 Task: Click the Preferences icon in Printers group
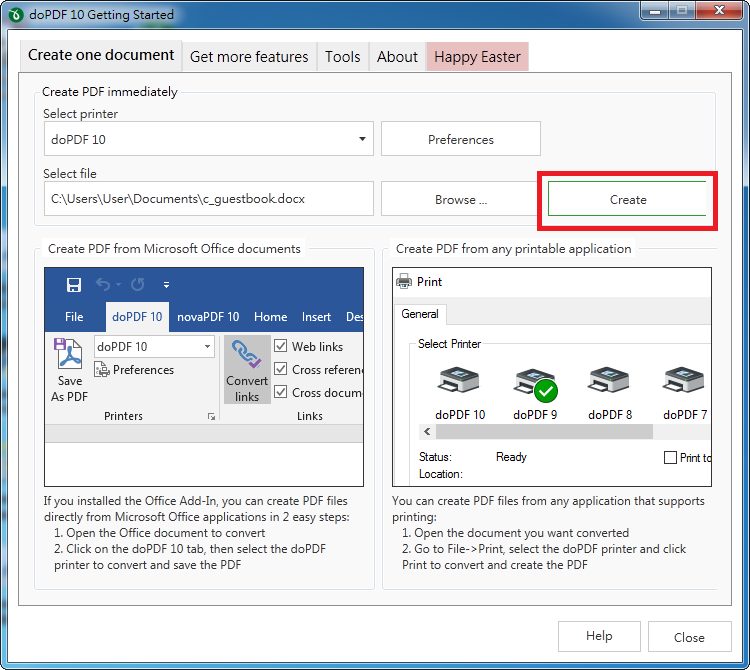102,370
